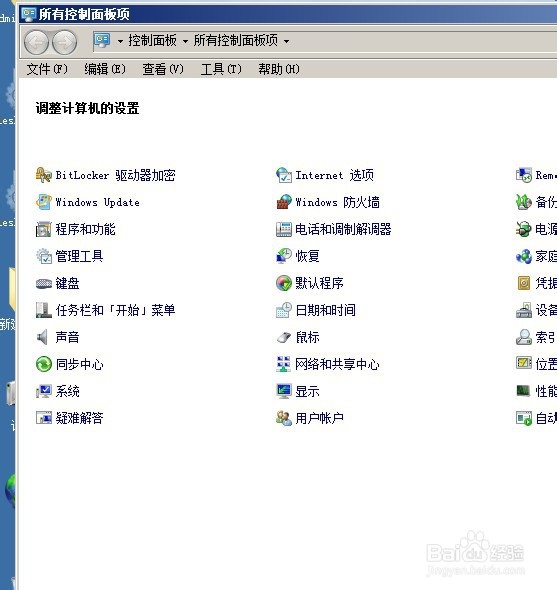Open the 任务栏和「开始」菜单 link text
Viewport: 557px width, 590px height.
(115, 310)
